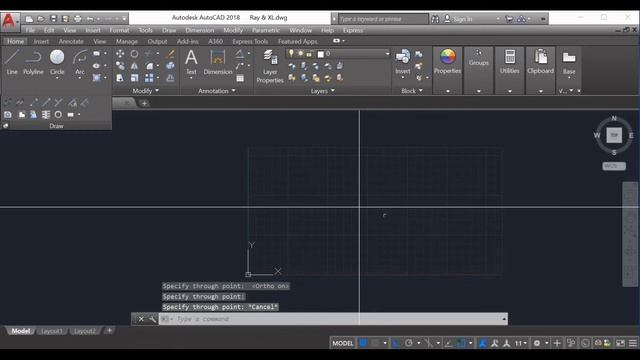
Task: Click the Insert block icon
Action: pyautogui.click(x=402, y=61)
